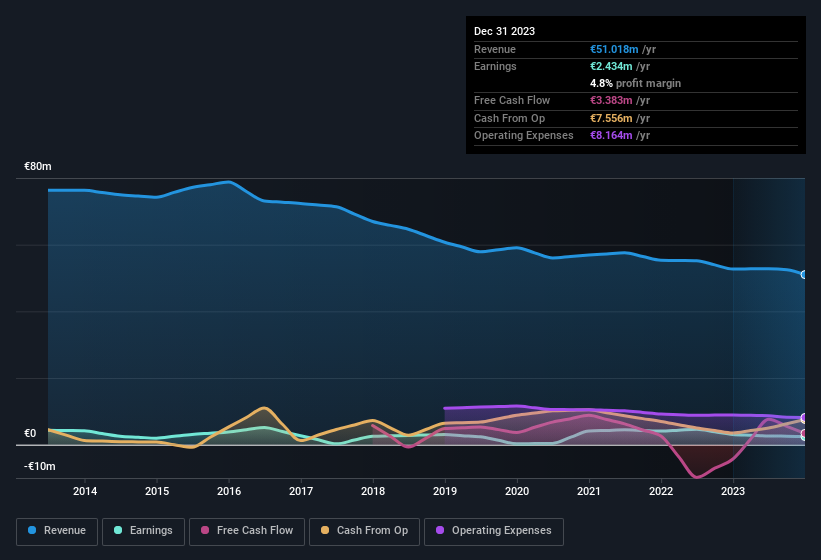
Task: Click the Dec 31 2023 tooltip date
Action: pos(504,31)
